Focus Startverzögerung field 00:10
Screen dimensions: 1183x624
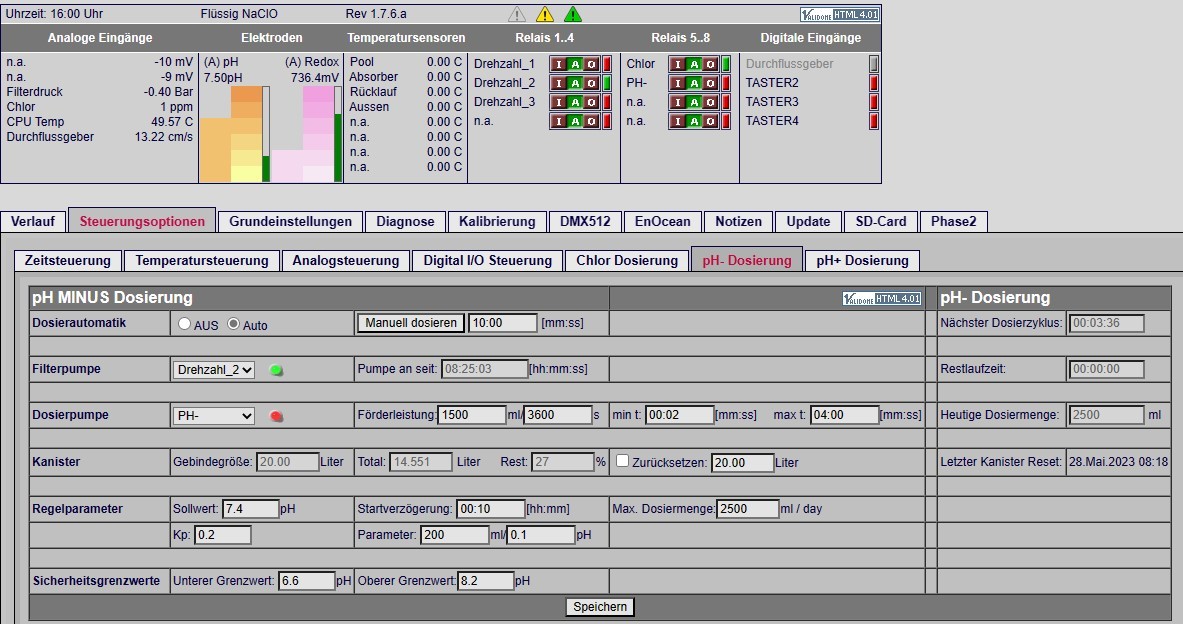(490, 509)
